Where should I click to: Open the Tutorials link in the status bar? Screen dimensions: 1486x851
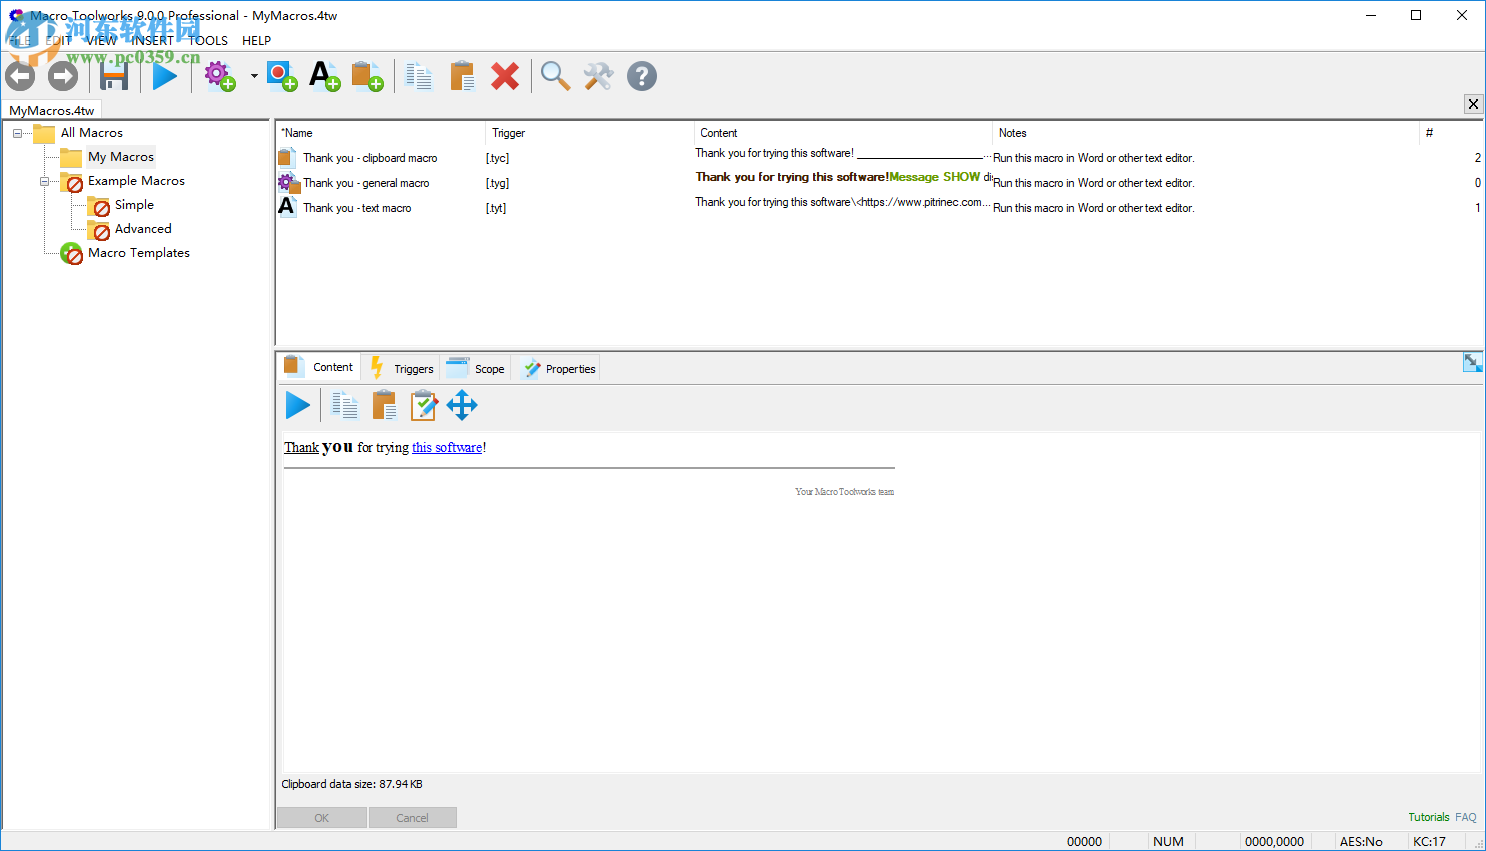click(1428, 817)
